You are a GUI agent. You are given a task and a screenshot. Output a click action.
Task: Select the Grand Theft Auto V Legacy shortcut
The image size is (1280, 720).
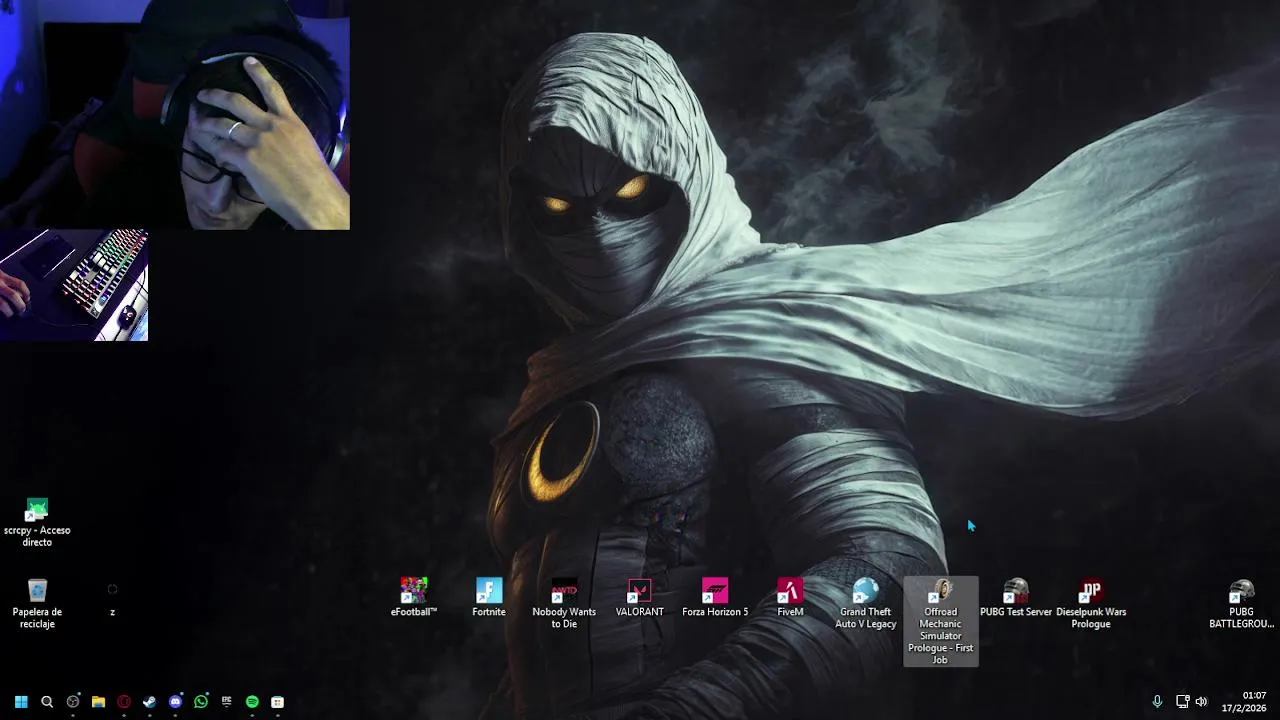pos(866,603)
